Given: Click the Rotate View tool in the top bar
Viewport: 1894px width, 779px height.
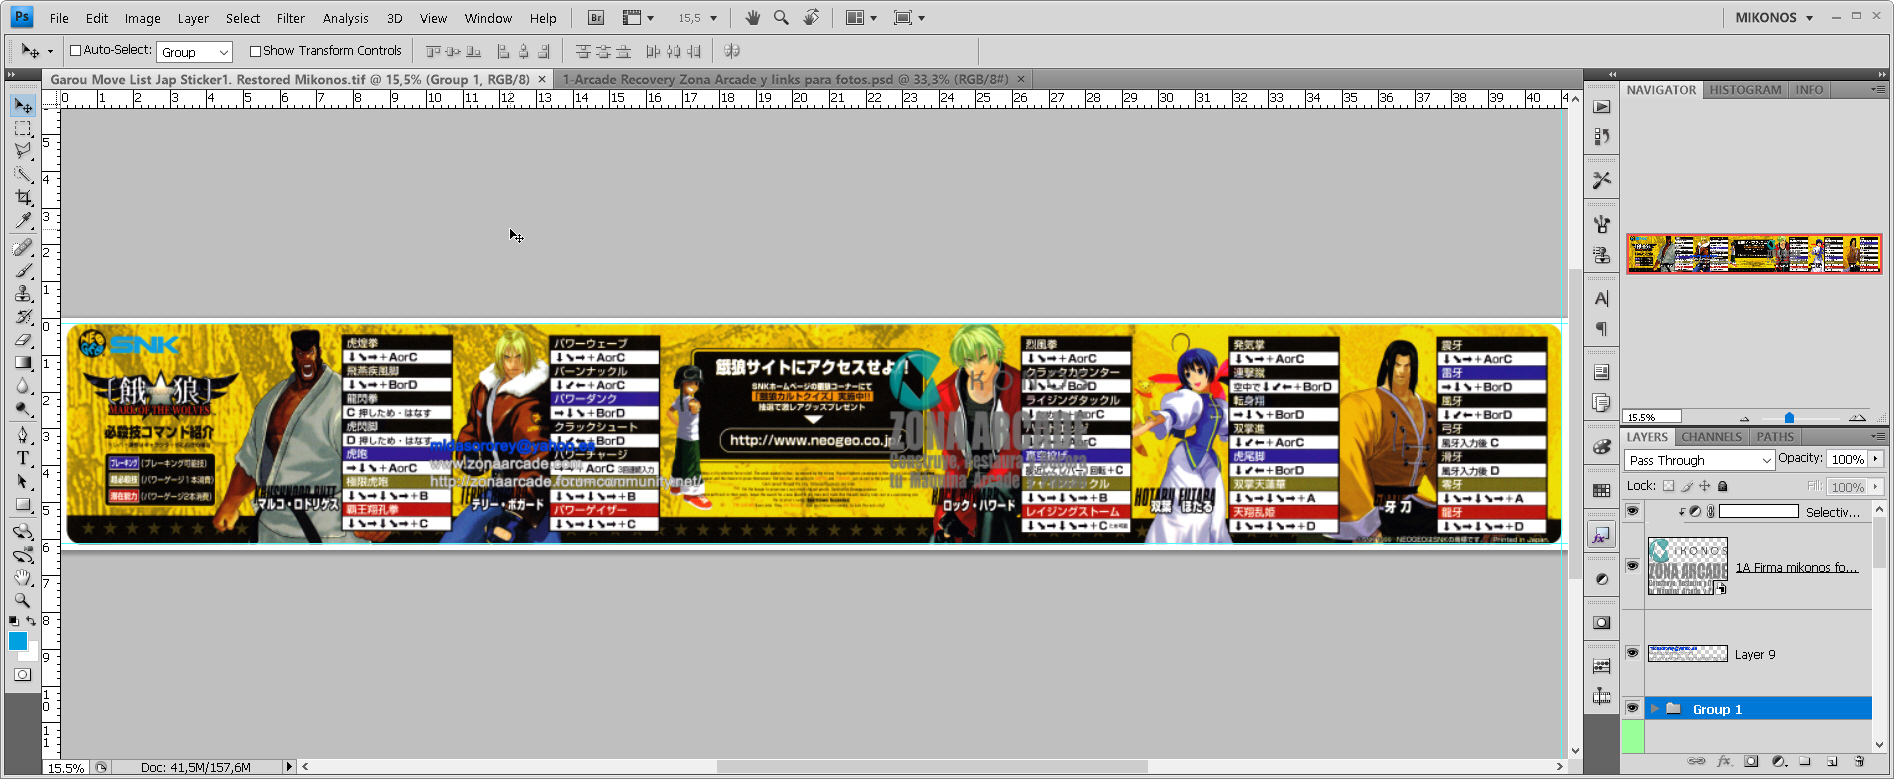Looking at the screenshot, I should point(811,18).
